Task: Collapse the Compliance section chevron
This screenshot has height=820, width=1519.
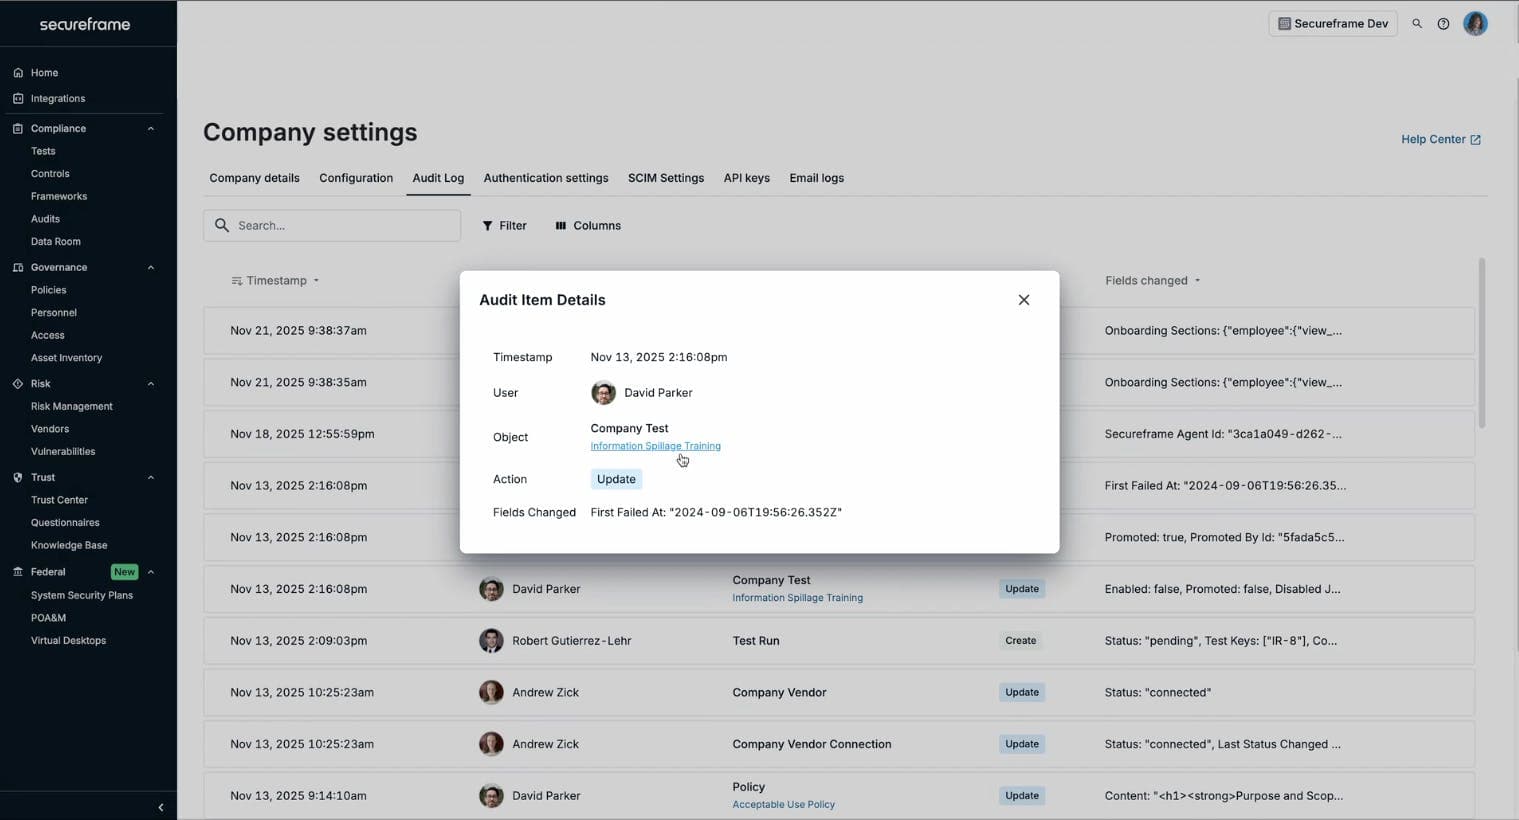Action: pos(151,129)
